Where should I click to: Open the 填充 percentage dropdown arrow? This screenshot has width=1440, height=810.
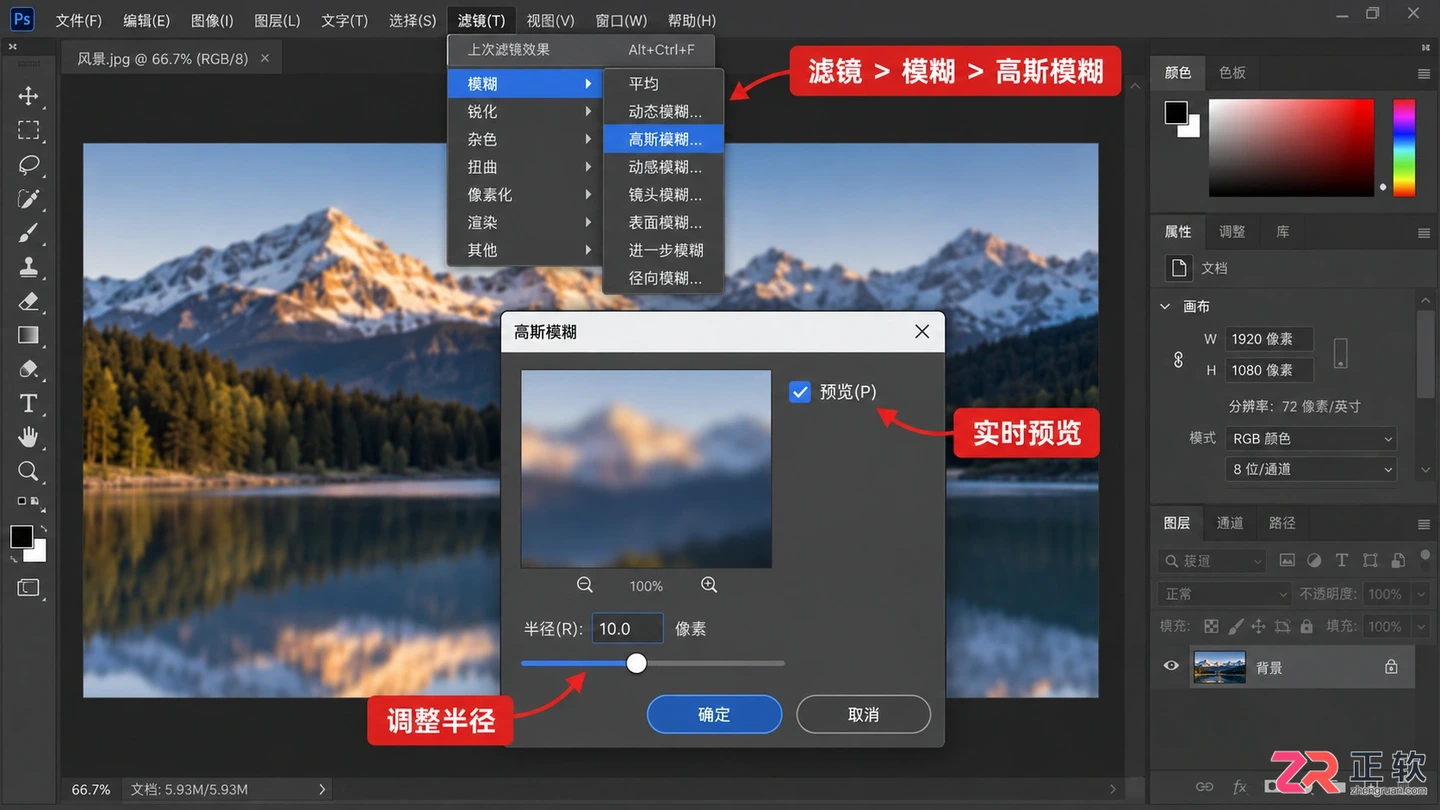coord(1421,626)
